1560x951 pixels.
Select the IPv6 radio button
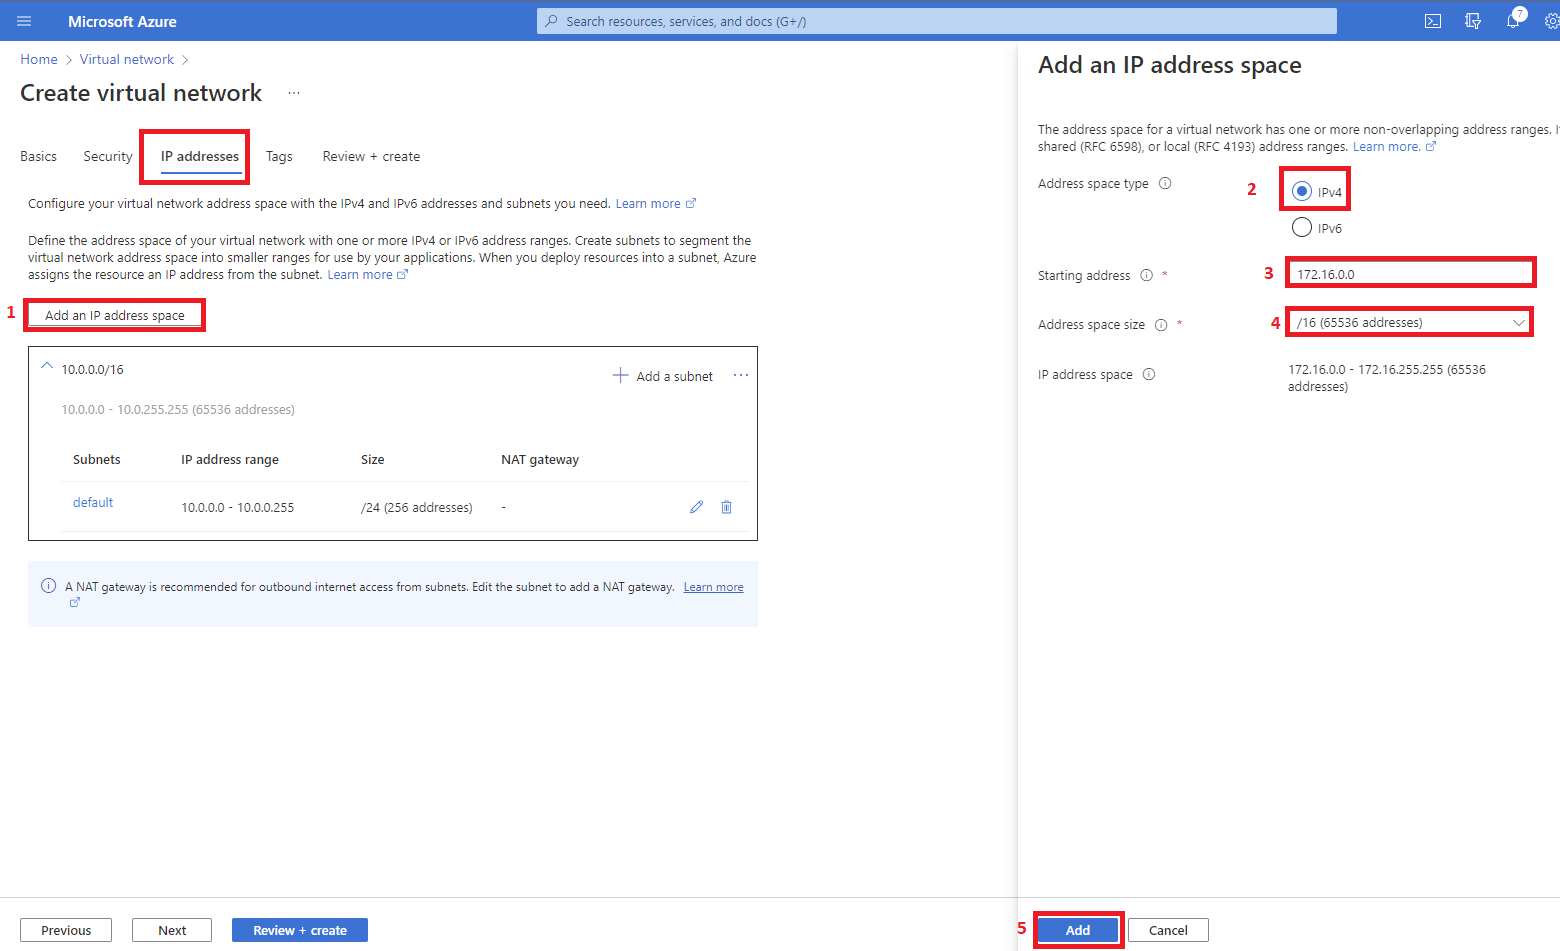1302,228
